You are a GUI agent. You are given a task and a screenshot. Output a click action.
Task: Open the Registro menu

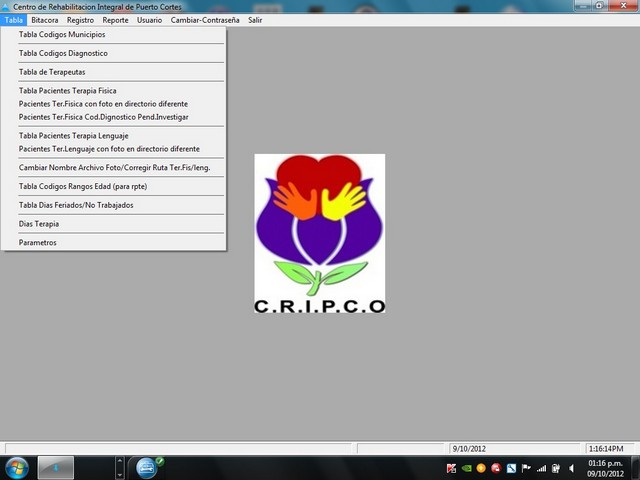(x=80, y=20)
